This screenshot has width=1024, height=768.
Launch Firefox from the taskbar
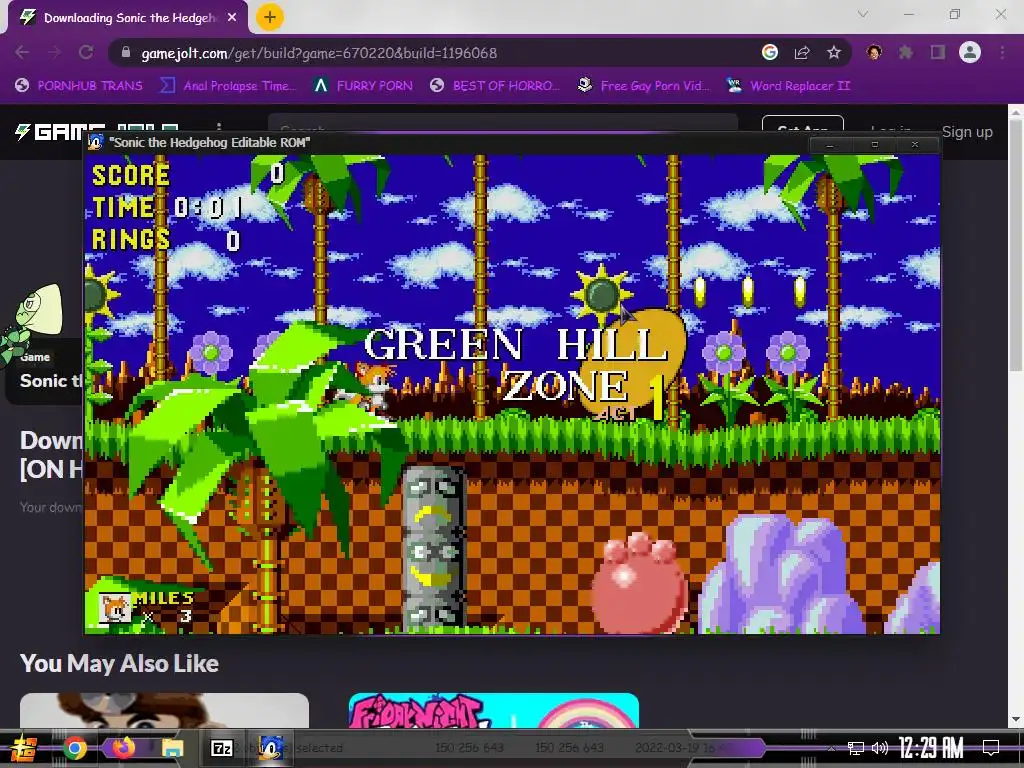click(123, 748)
